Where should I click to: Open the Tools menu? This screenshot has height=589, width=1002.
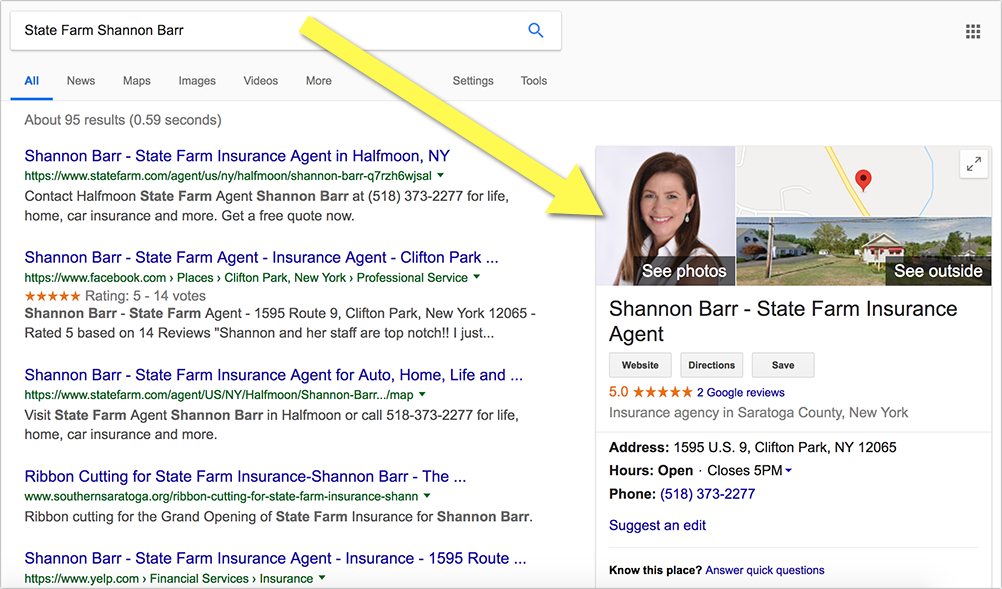point(534,80)
